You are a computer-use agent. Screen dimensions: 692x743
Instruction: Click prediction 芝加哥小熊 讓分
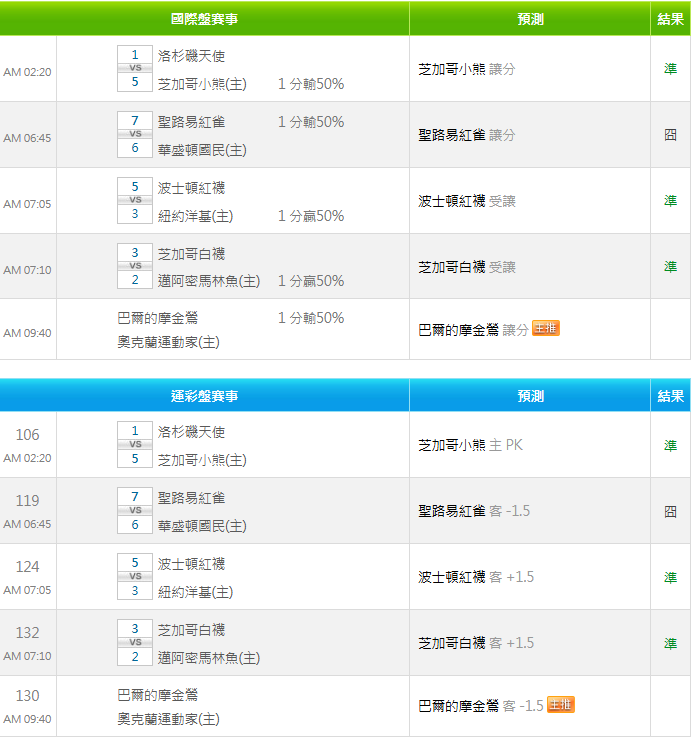[466, 69]
